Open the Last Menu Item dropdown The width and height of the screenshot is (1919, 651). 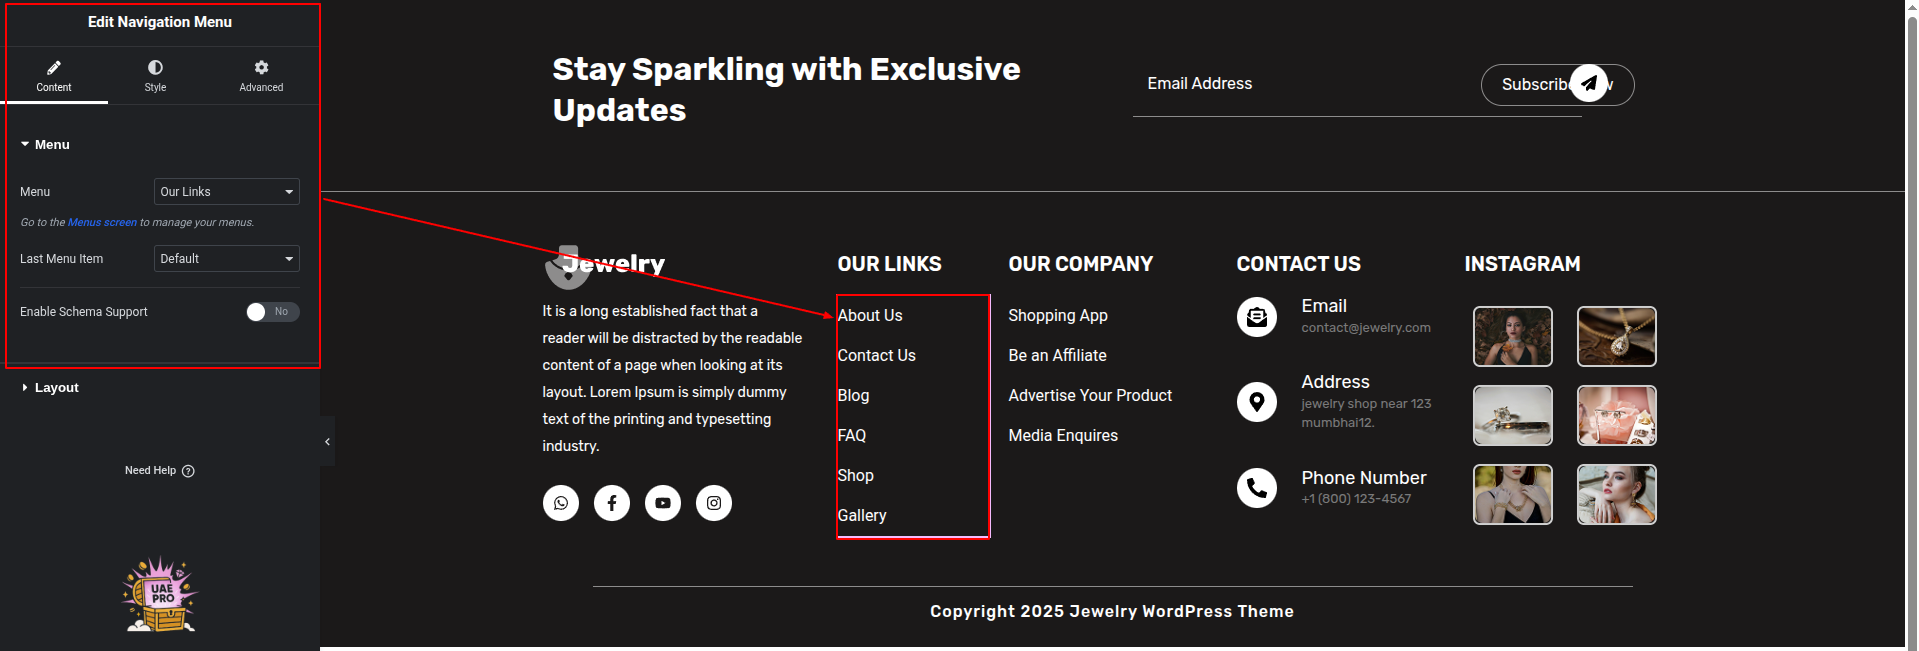pyautogui.click(x=227, y=259)
